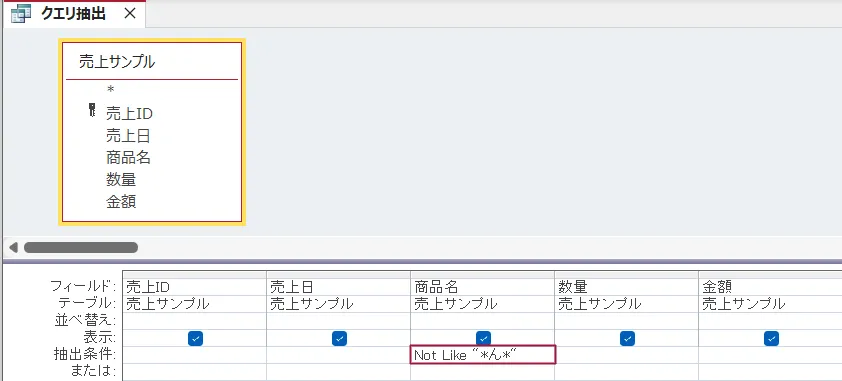Click the または cell for 商品名
Viewport: 842px width, 381px height.
coord(483,371)
